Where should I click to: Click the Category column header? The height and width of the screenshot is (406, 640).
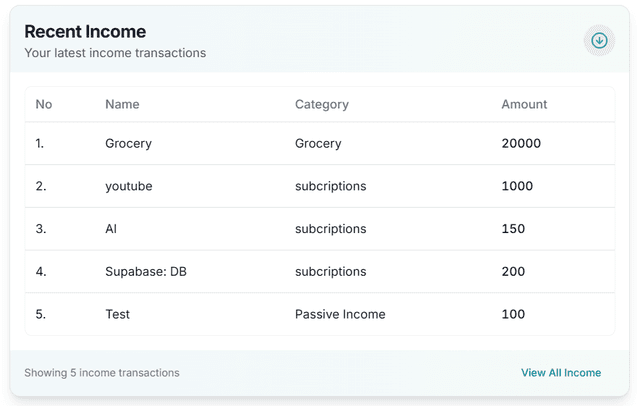321,104
